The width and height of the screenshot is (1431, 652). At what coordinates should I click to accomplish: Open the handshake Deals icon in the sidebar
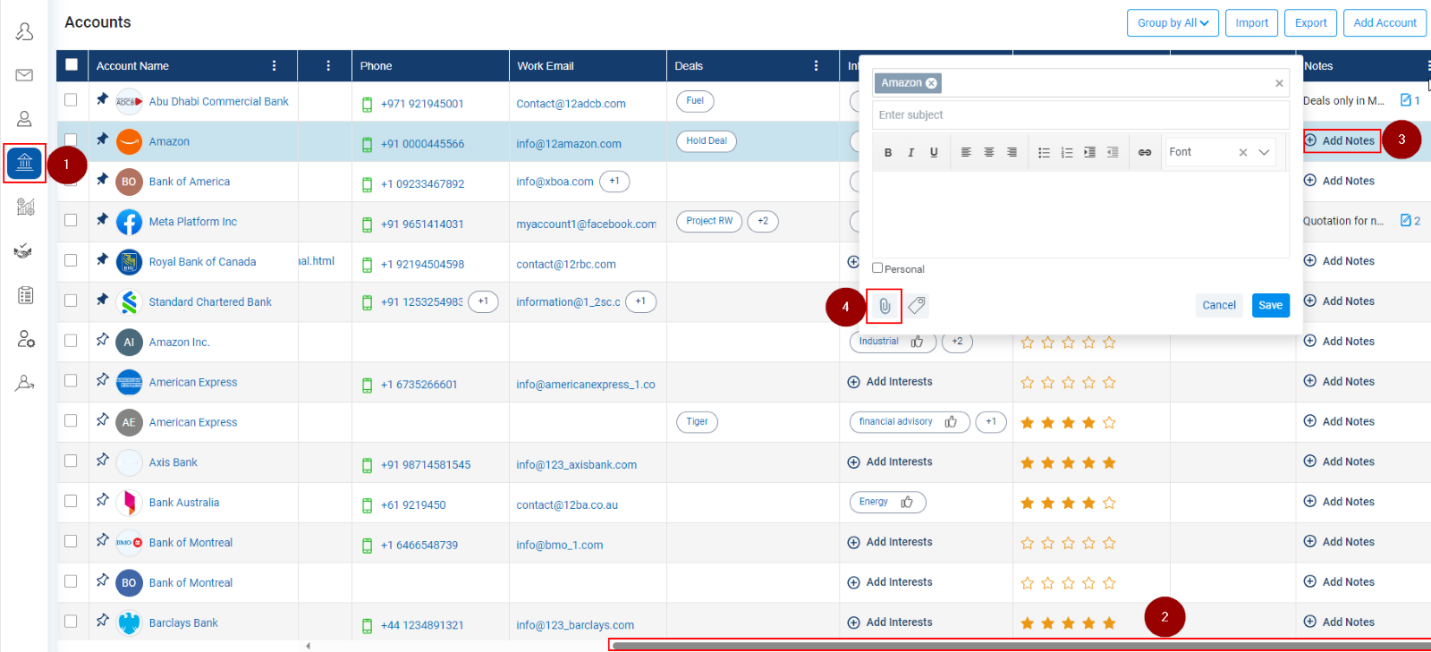tap(24, 251)
